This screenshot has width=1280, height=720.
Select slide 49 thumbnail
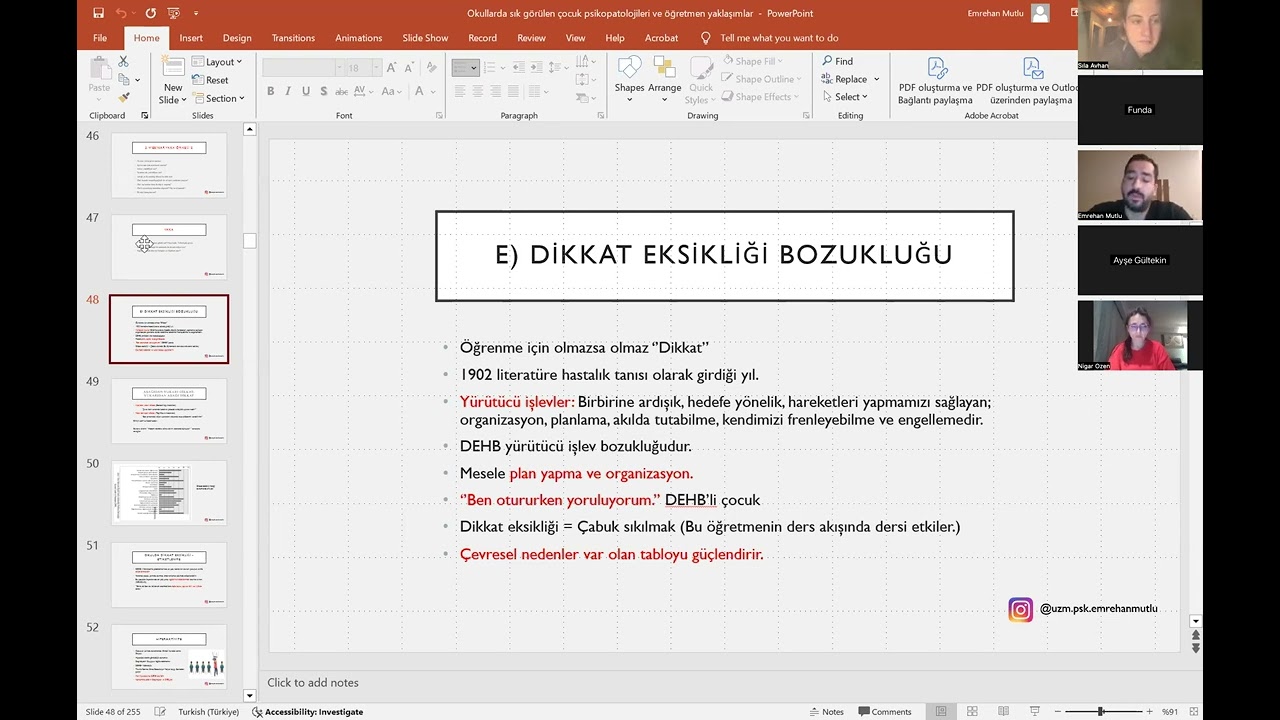(x=169, y=410)
